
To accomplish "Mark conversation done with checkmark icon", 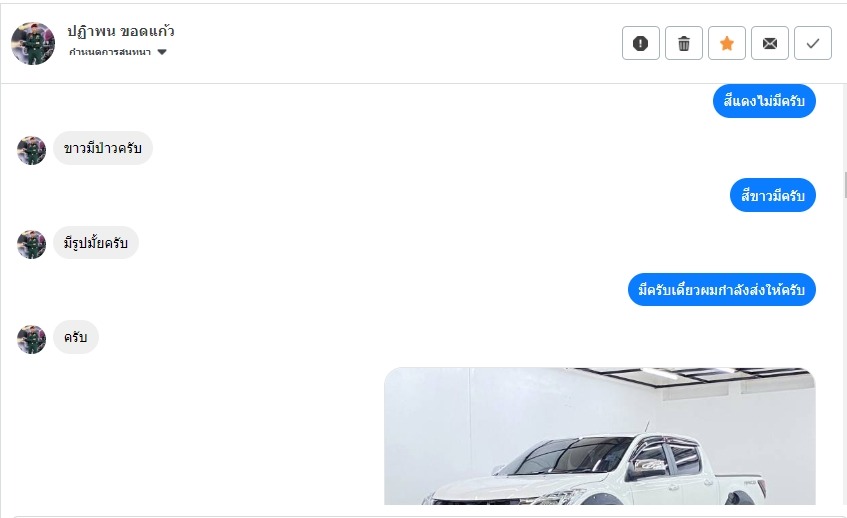I will [813, 43].
